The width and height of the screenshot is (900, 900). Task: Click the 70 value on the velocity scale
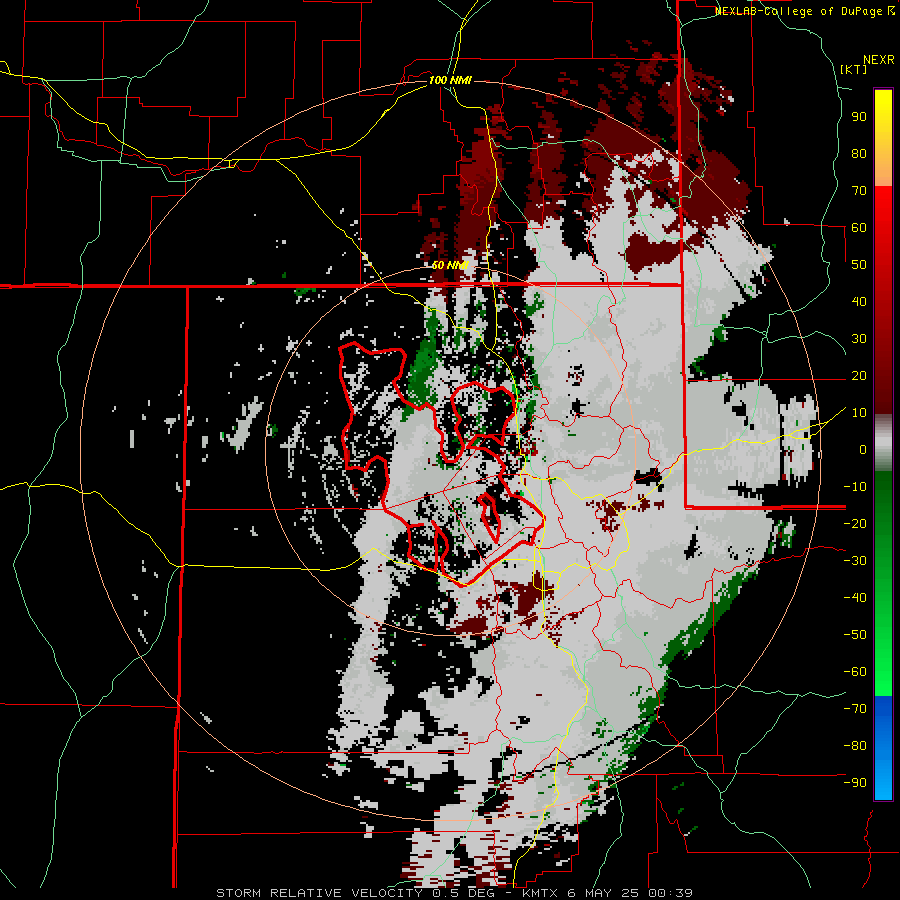point(859,191)
